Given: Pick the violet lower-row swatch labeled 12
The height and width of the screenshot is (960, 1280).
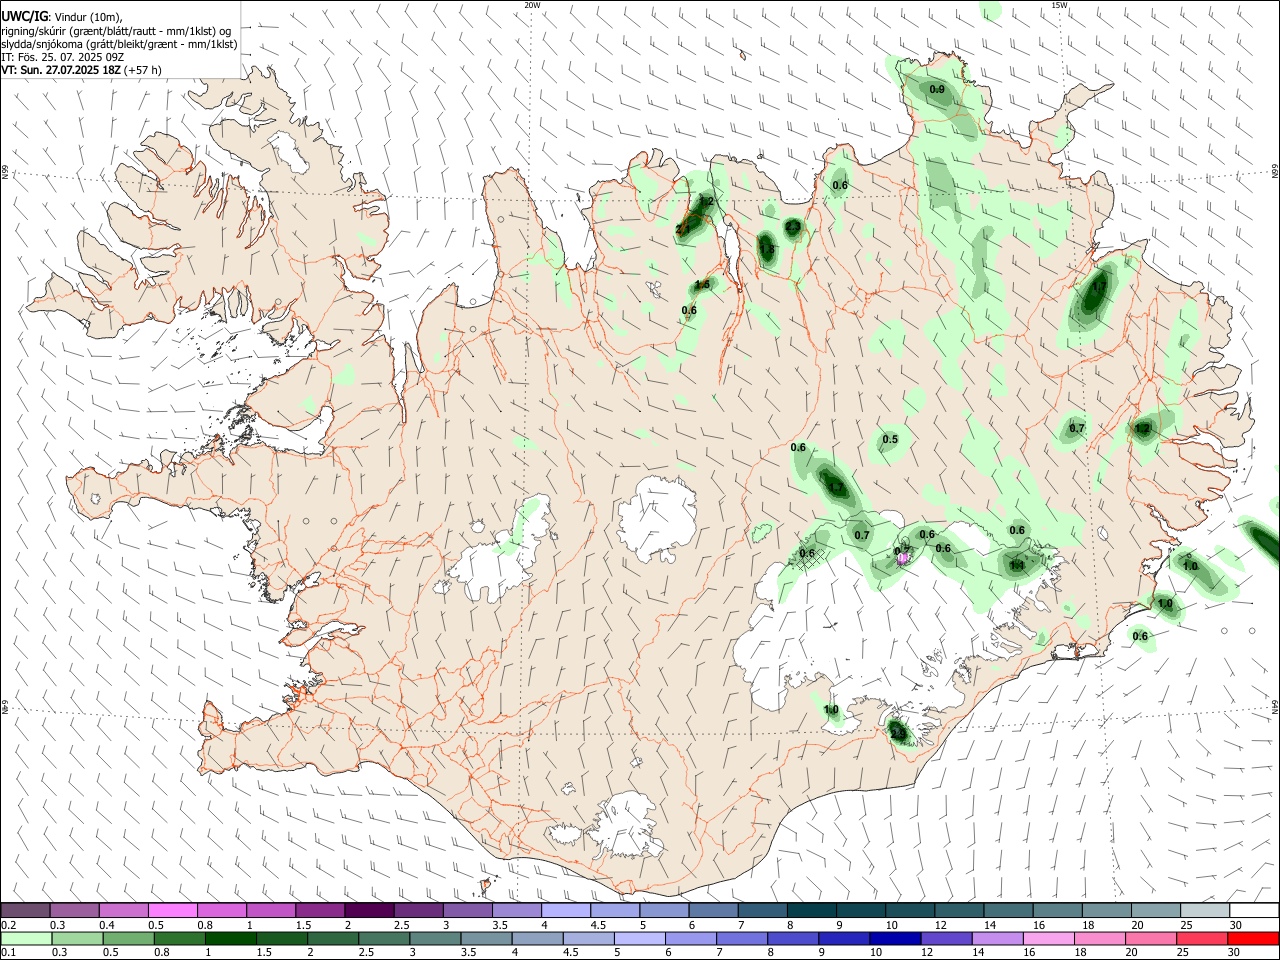Looking at the screenshot, I should pos(946,939).
